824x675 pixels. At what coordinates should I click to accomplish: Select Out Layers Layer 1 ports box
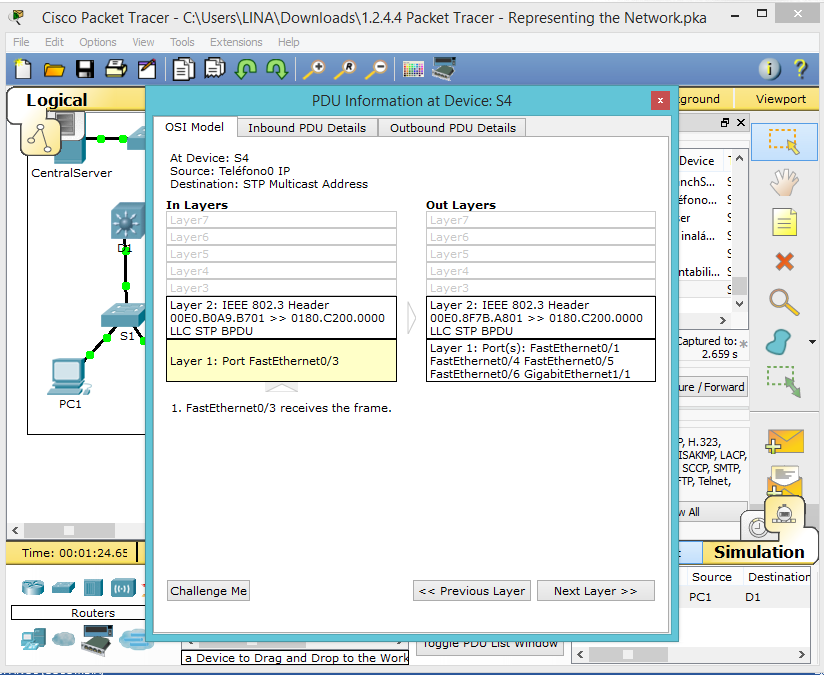pyautogui.click(x=541, y=361)
